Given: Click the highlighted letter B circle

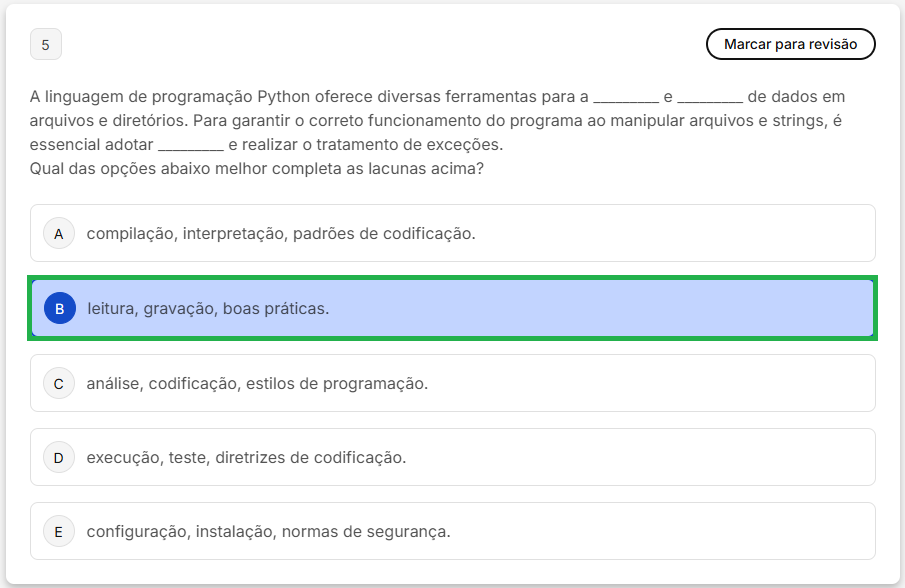Looking at the screenshot, I should [x=59, y=309].
